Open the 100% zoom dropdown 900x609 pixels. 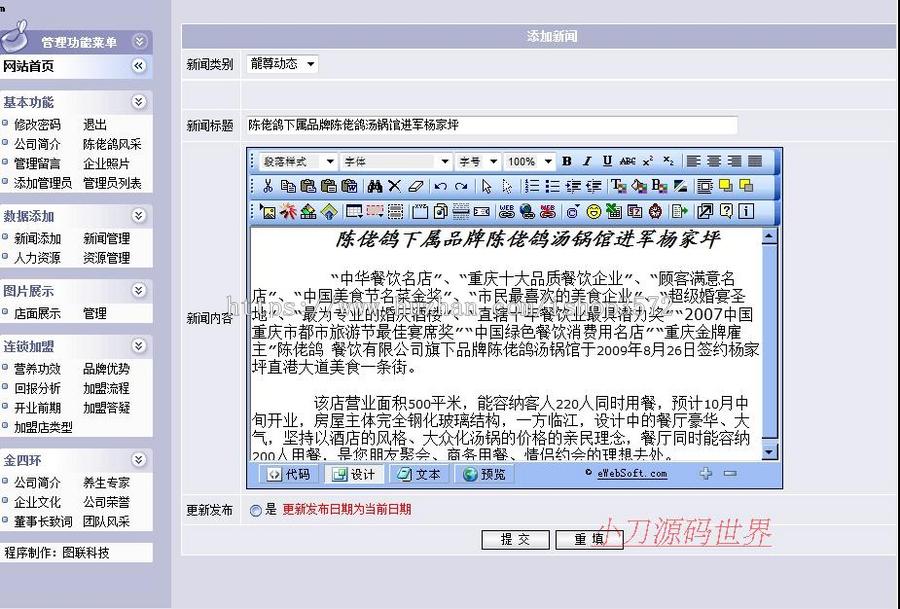(529, 161)
